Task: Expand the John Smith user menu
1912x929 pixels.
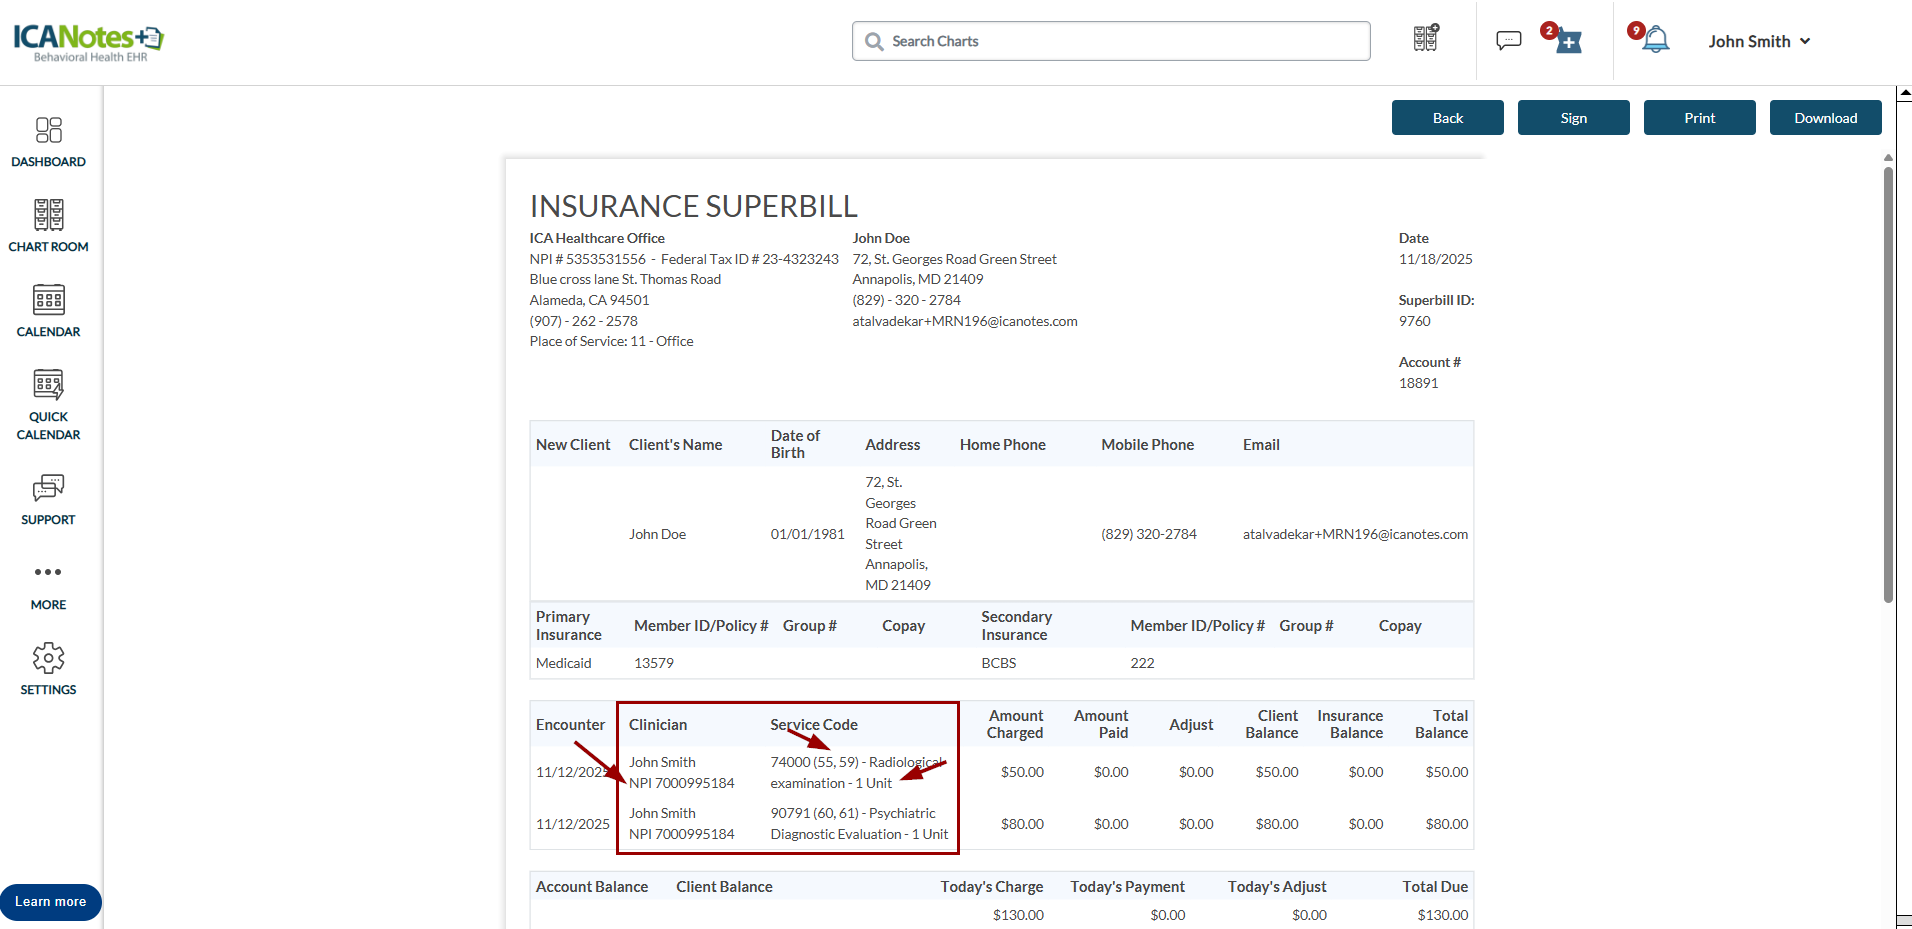Action: pos(1759,41)
